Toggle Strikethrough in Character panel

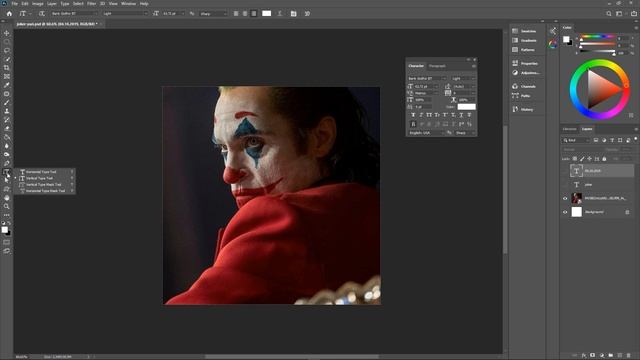pyautogui.click(x=469, y=115)
